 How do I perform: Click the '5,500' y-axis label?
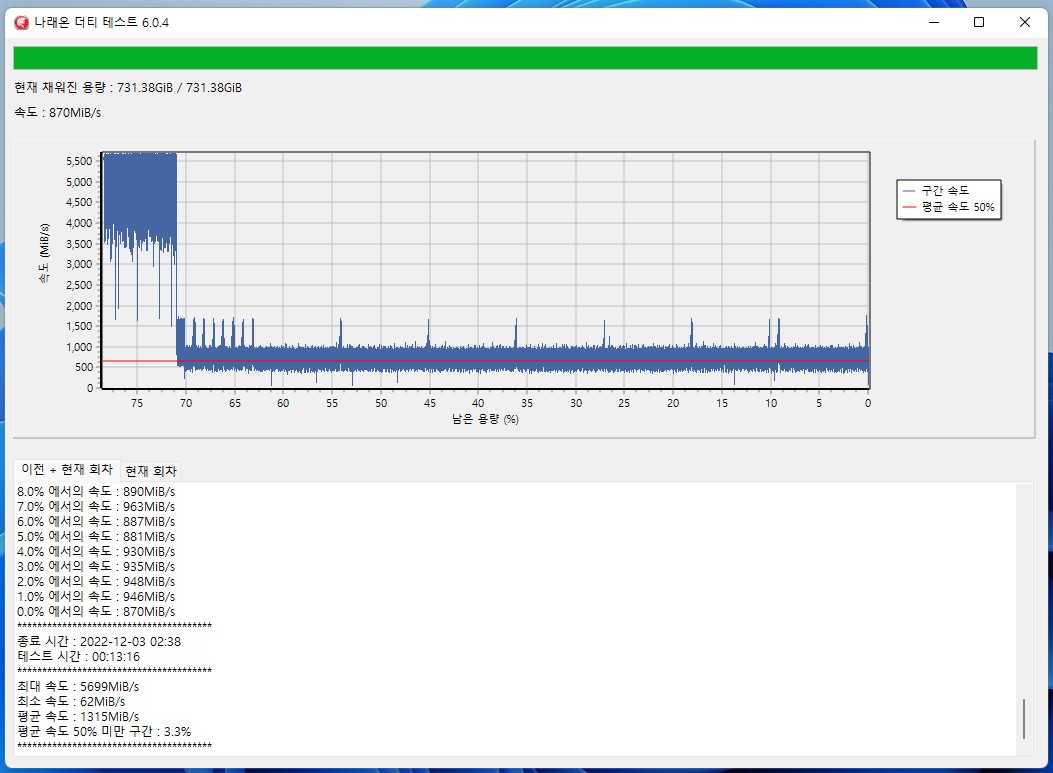pyautogui.click(x=79, y=161)
